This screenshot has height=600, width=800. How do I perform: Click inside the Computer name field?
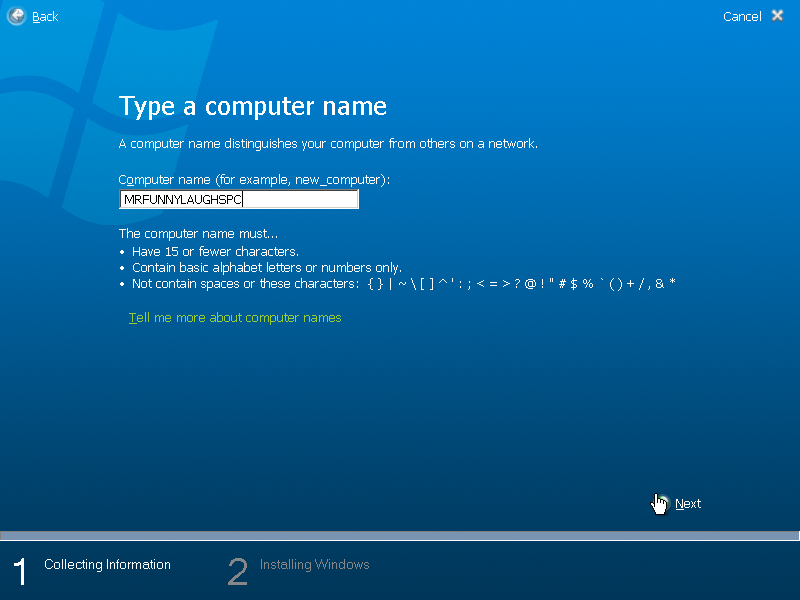click(x=239, y=199)
